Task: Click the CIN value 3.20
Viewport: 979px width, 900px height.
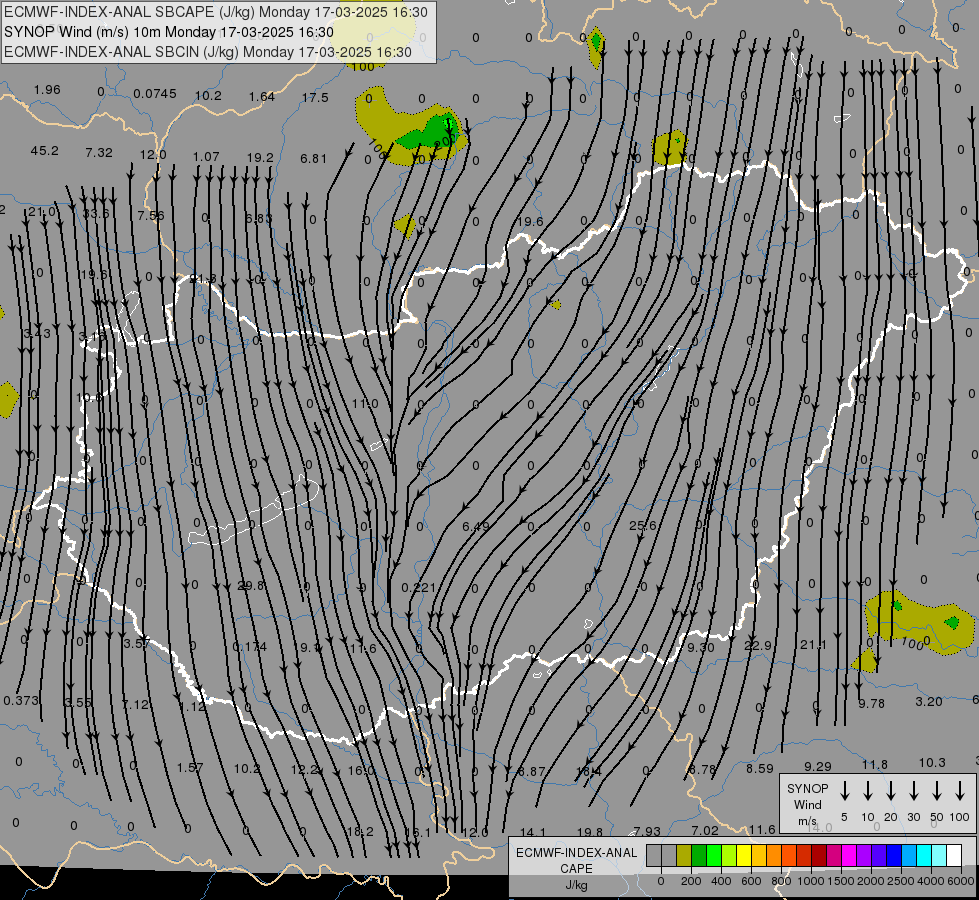Action: tap(928, 701)
